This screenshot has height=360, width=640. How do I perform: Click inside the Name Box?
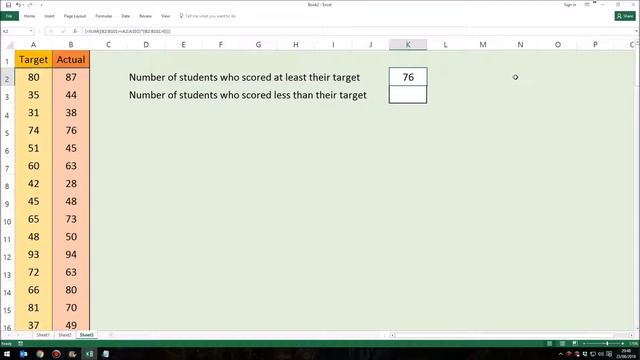point(15,31)
